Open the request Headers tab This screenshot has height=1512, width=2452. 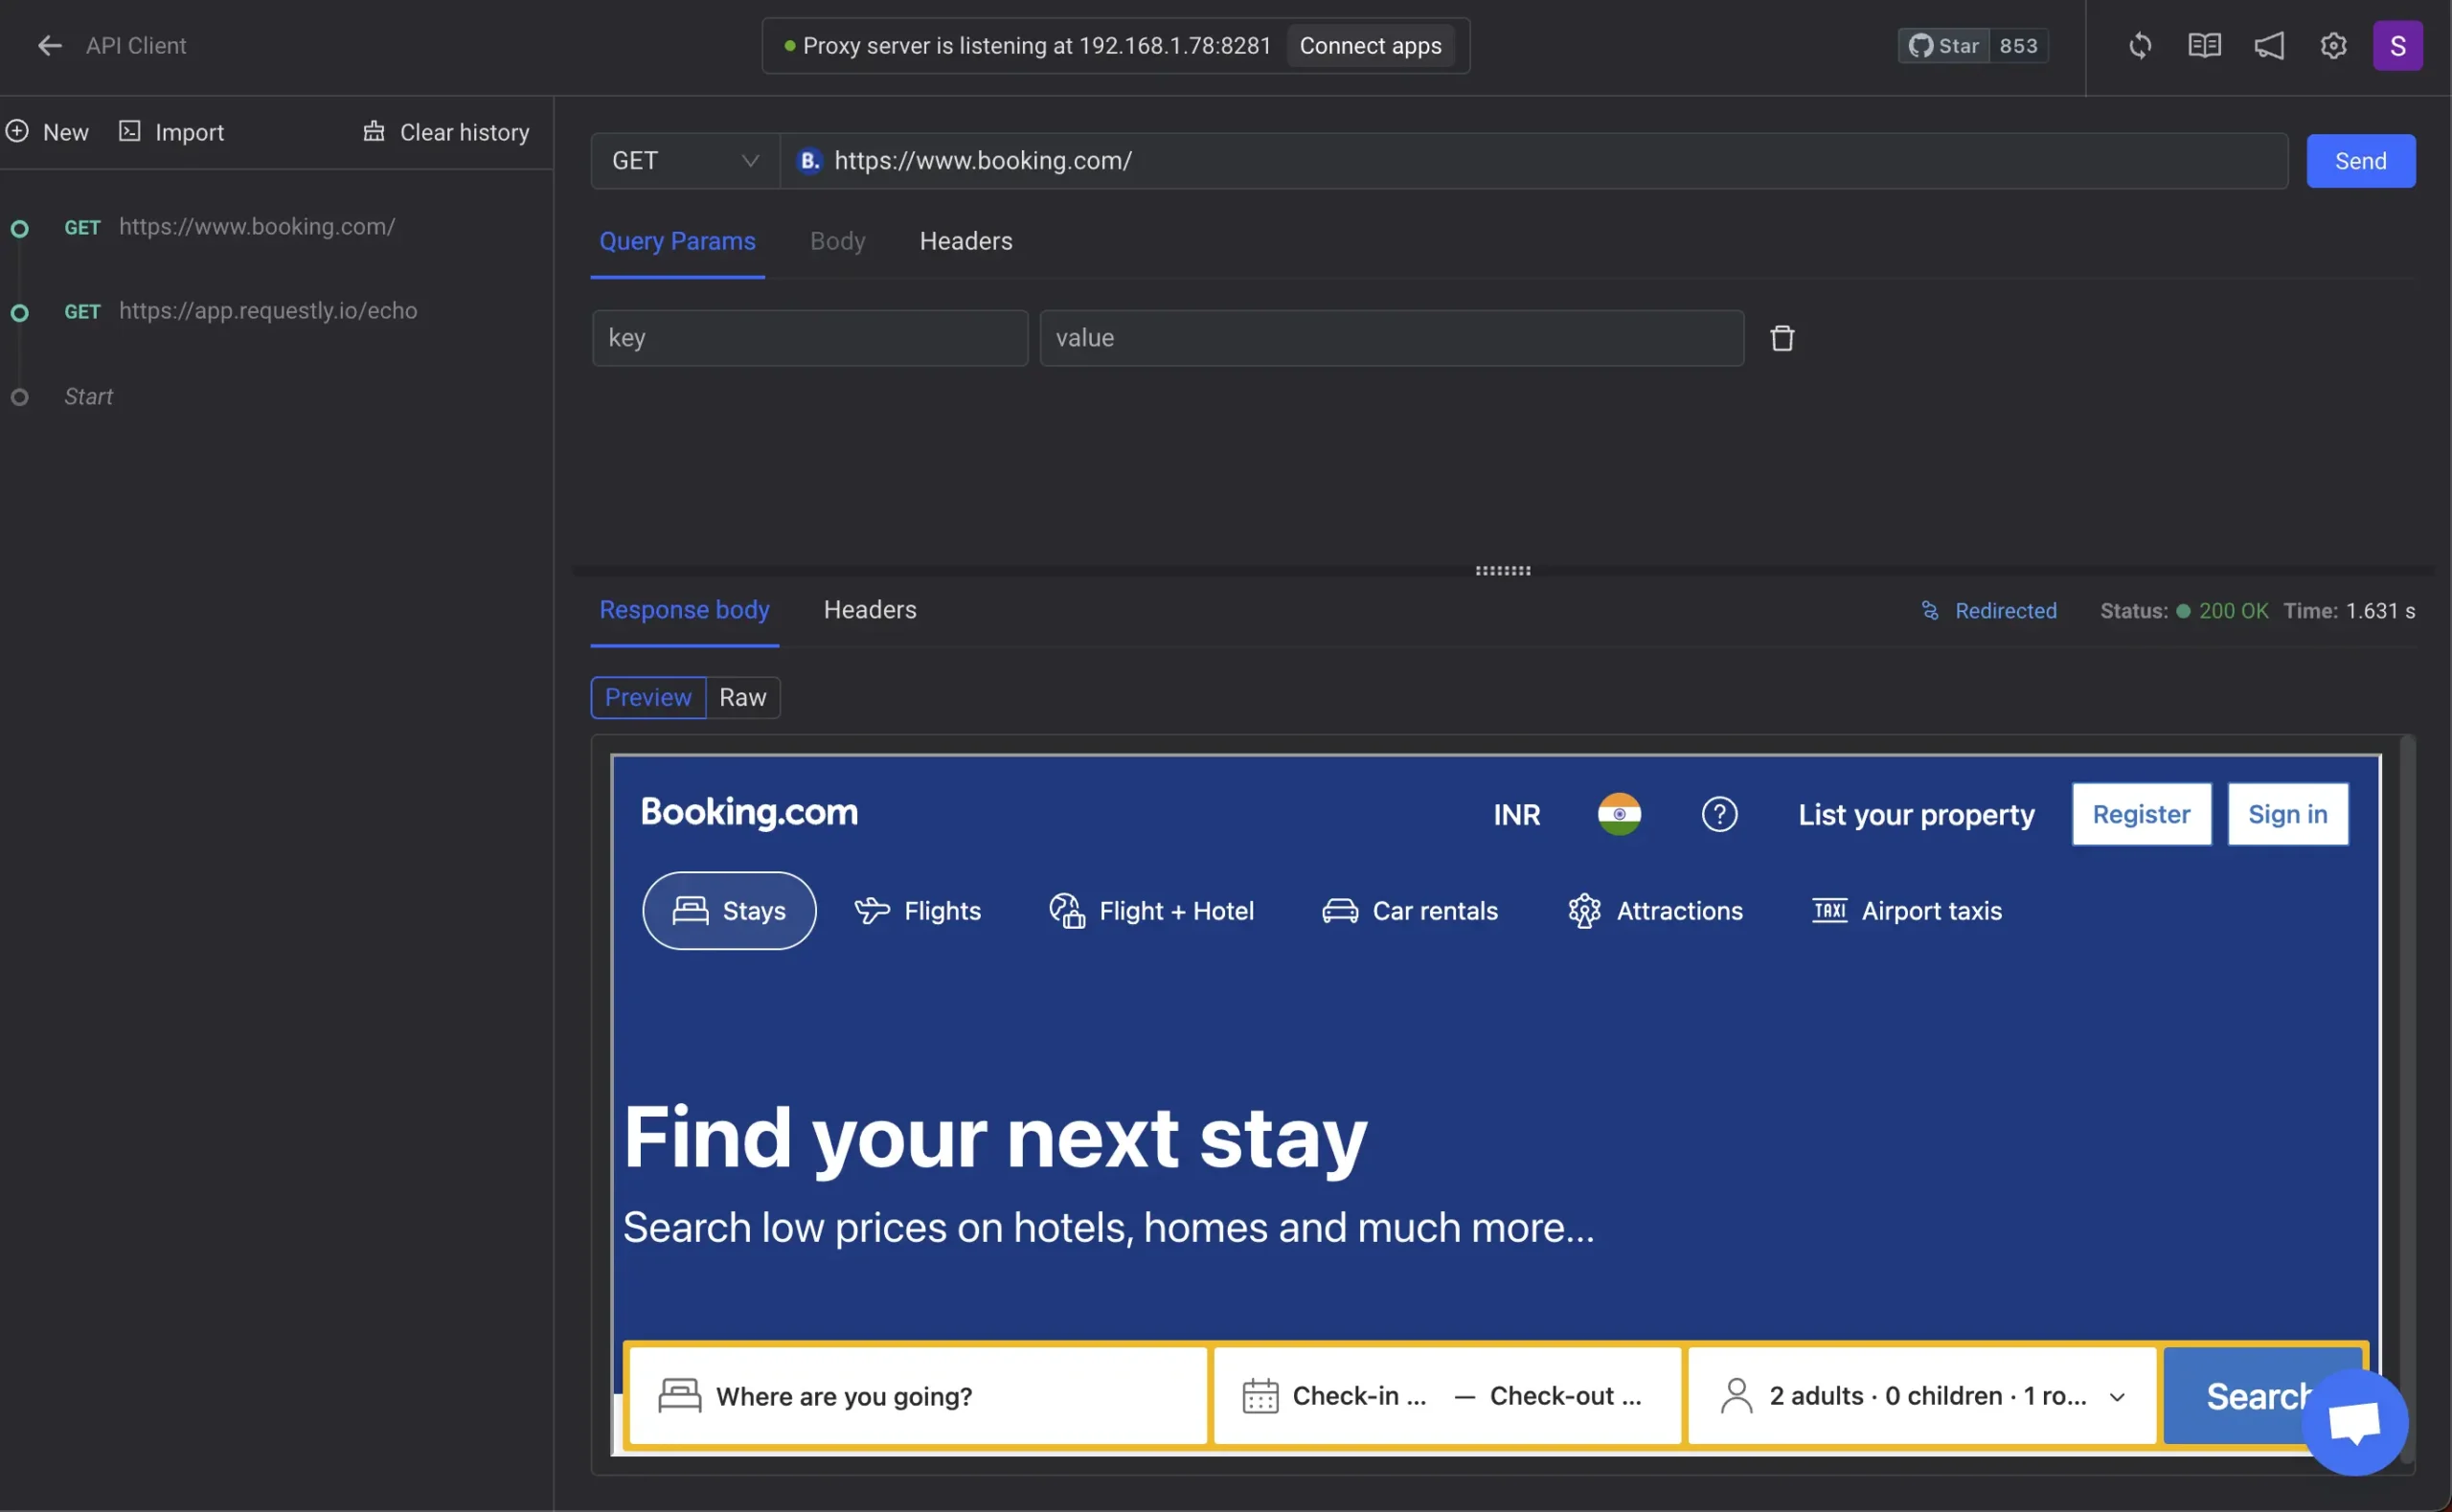[x=965, y=241]
